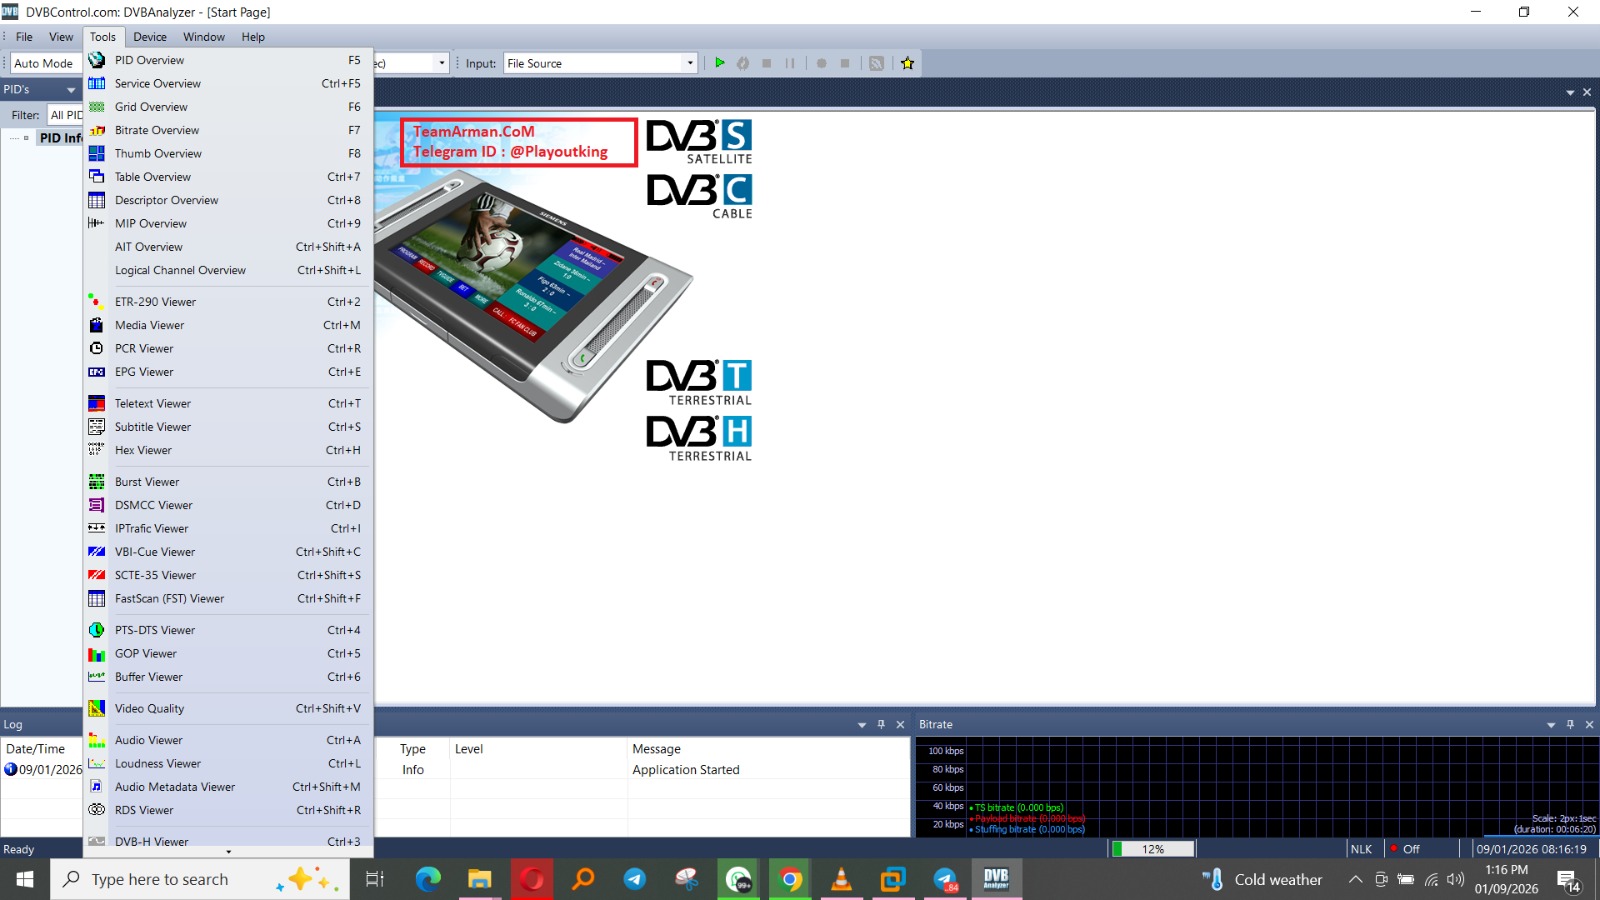The width and height of the screenshot is (1600, 900).
Task: Click the PCR Viewer clock icon
Action: (x=97, y=349)
